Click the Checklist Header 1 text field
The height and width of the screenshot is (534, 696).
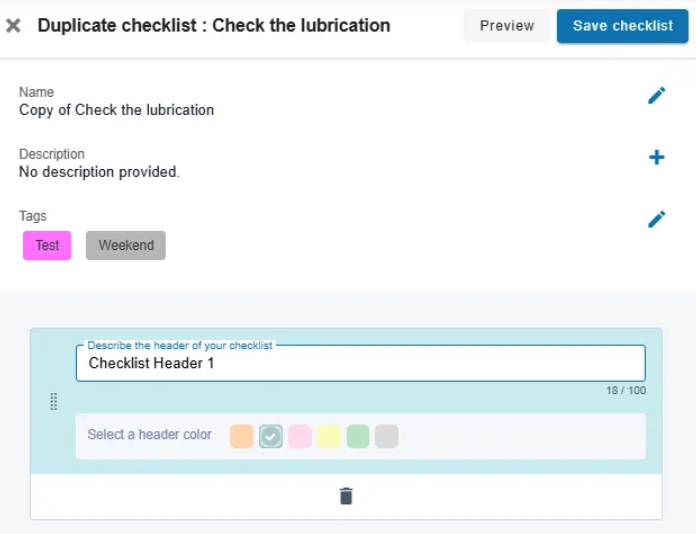click(360, 364)
